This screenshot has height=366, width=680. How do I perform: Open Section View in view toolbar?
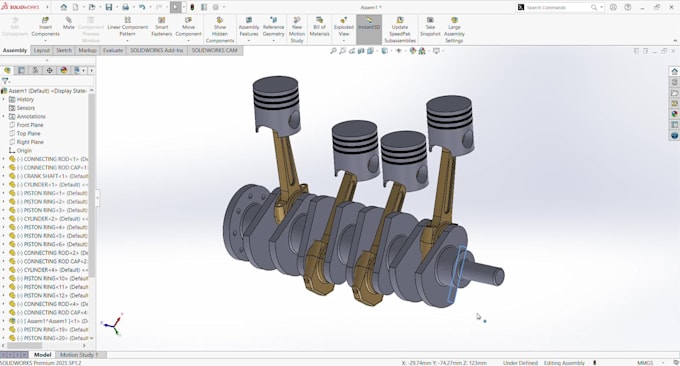361,51
